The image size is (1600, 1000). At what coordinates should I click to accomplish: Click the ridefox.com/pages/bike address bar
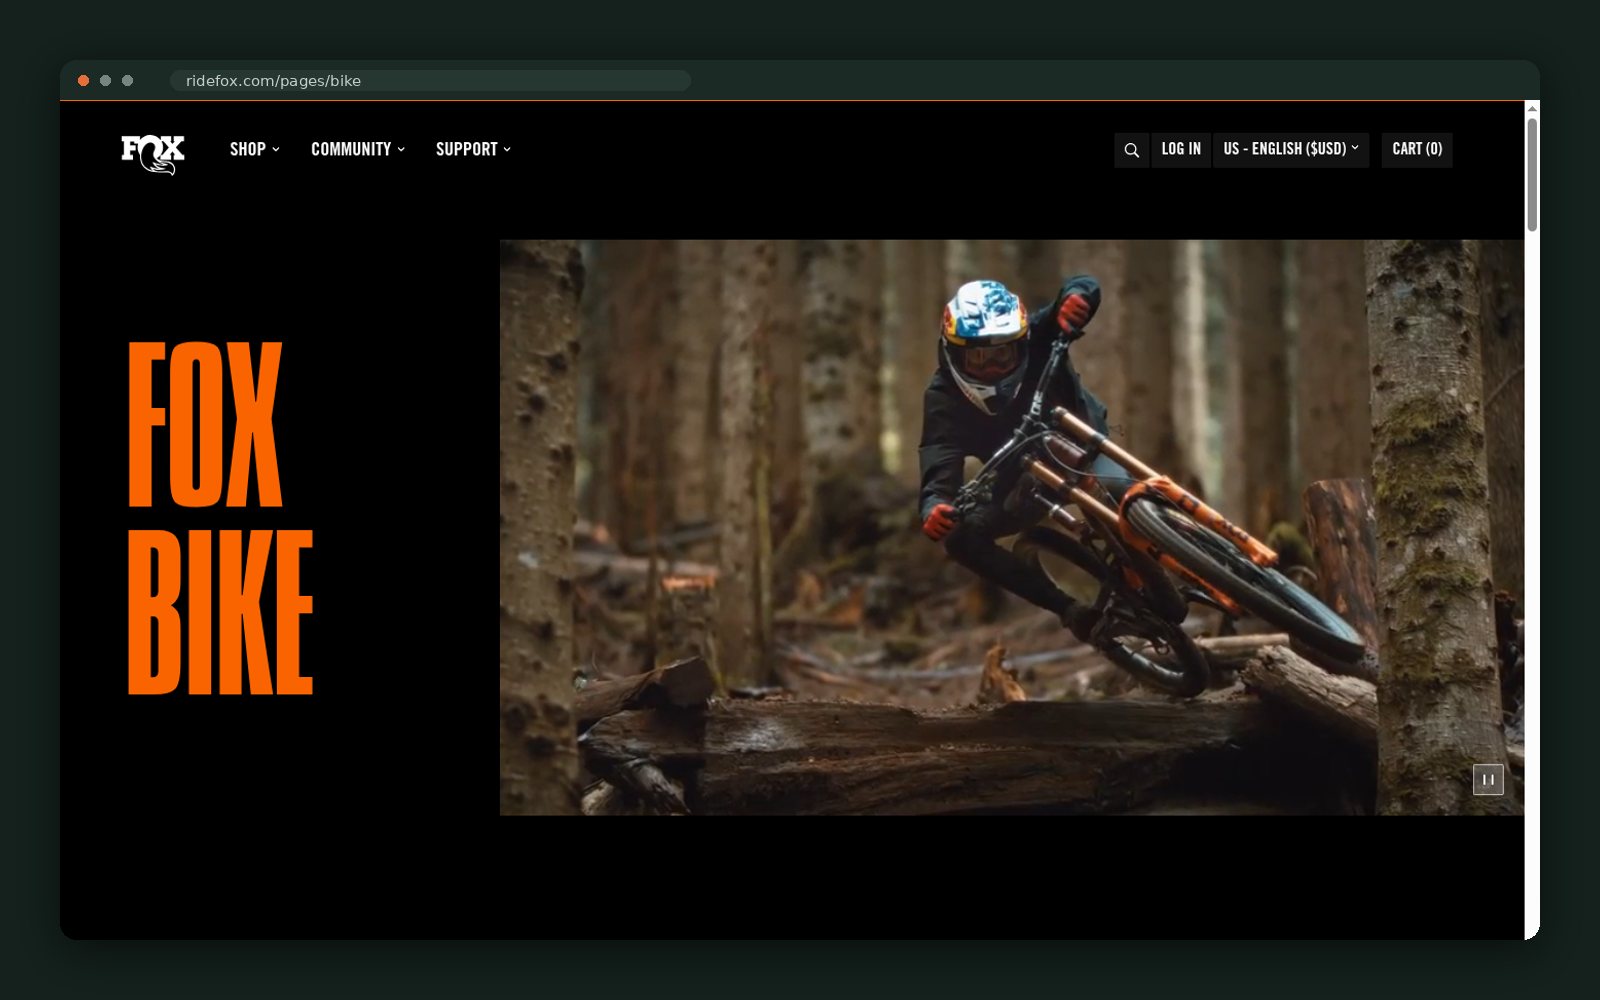[x=430, y=81]
